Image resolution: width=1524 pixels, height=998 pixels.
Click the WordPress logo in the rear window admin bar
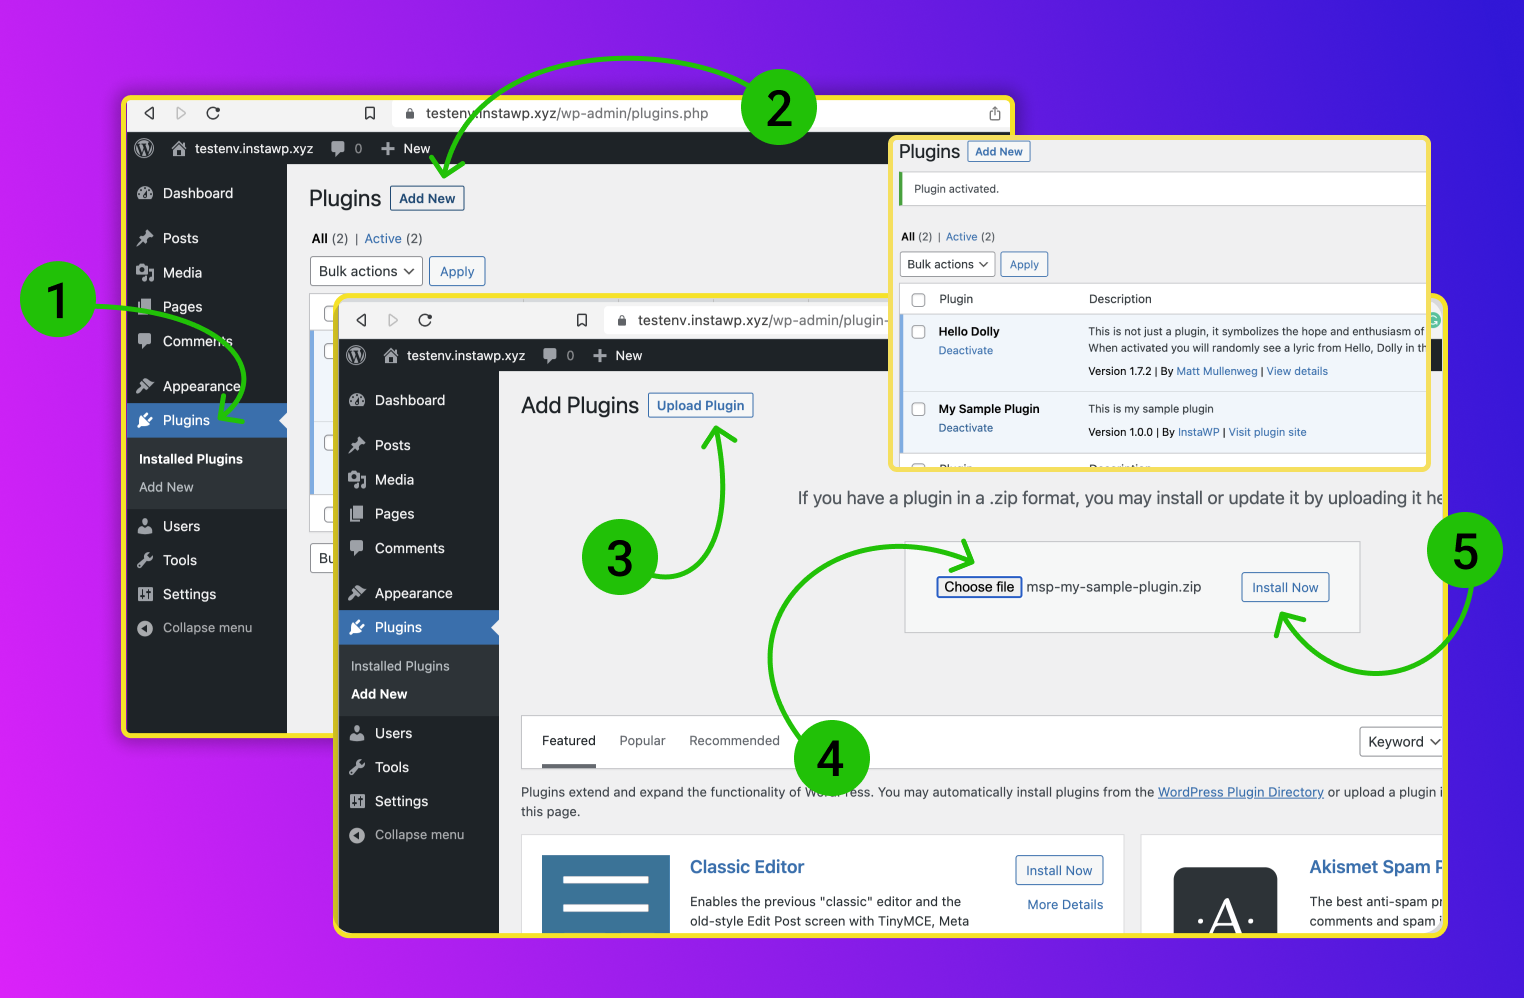tap(144, 148)
